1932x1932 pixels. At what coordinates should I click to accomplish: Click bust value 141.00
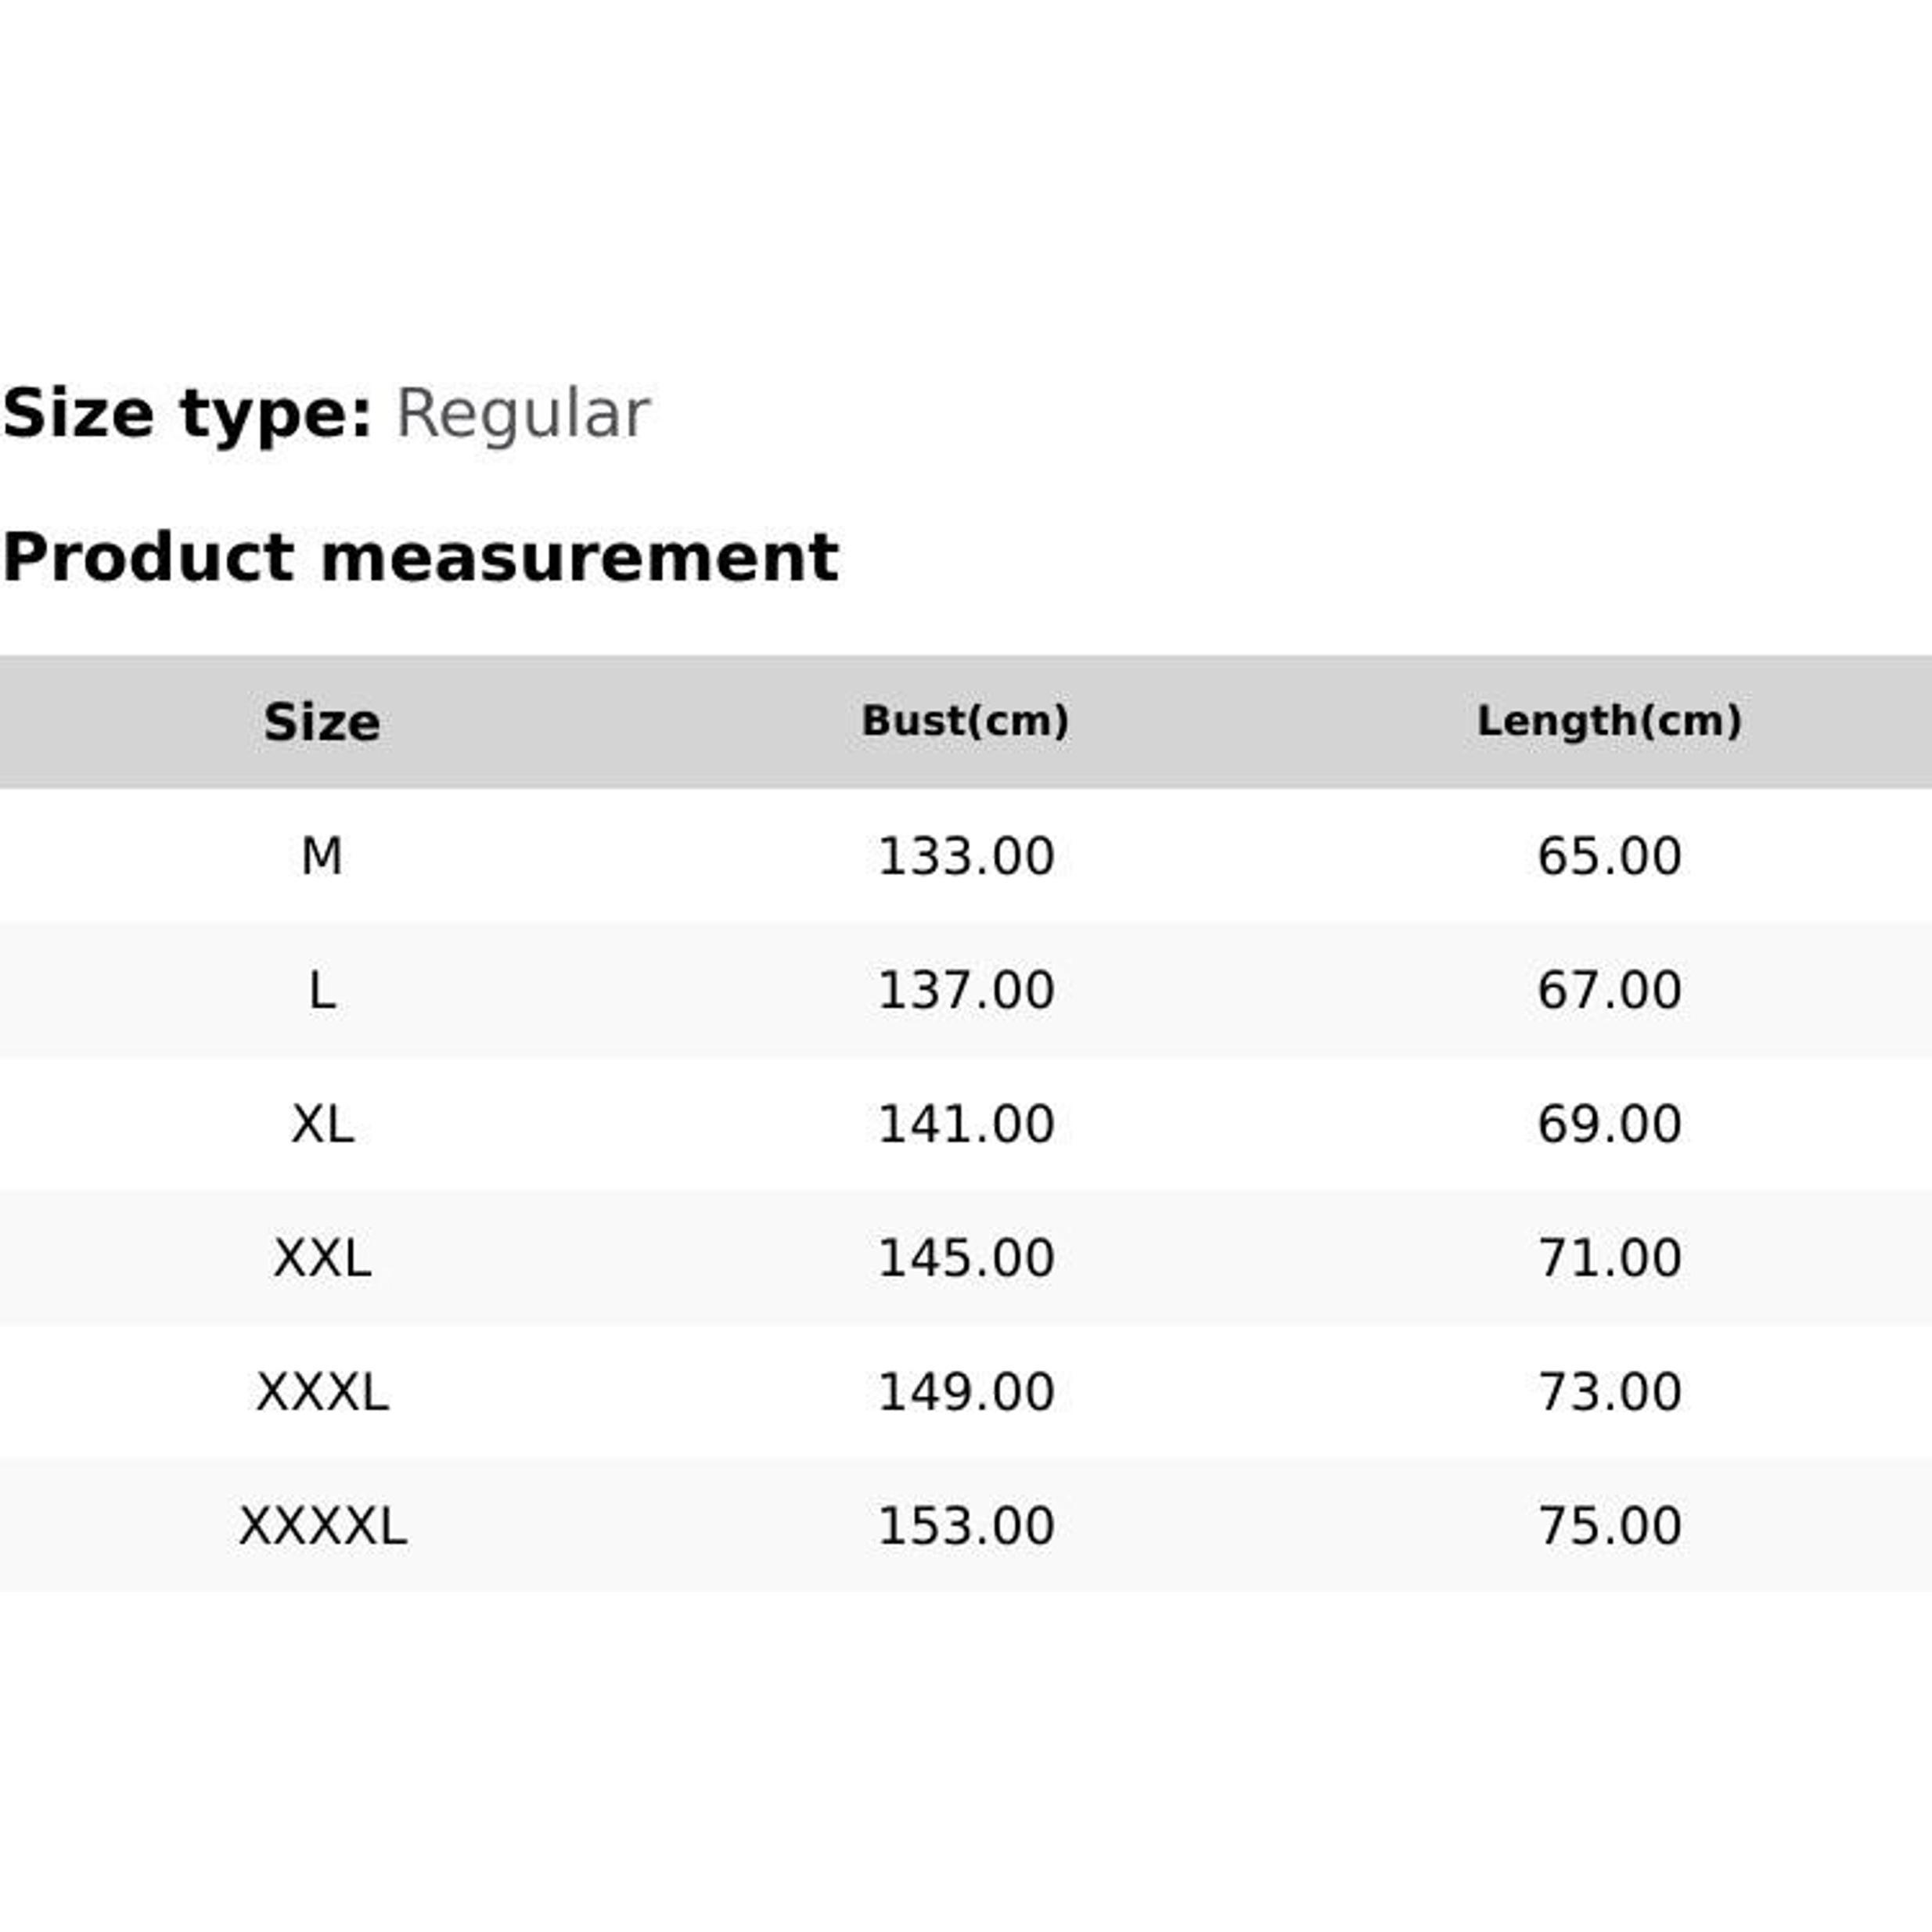[x=965, y=1124]
